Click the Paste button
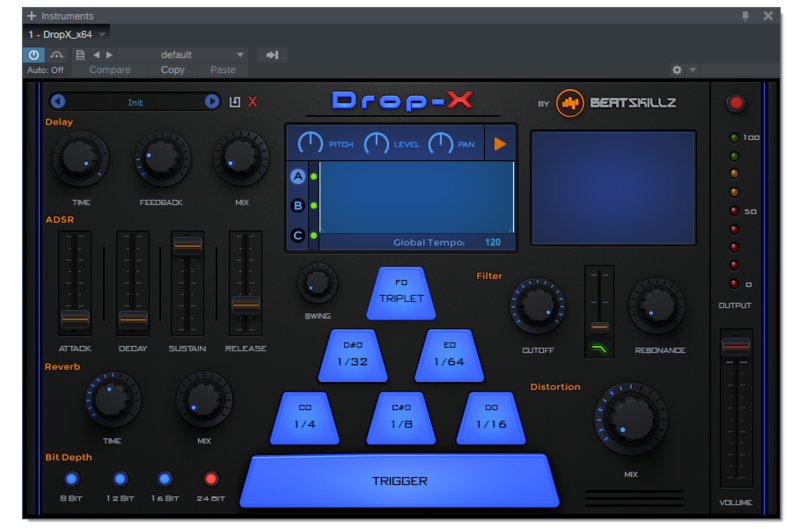This screenshot has width=800, height=529. (x=223, y=70)
